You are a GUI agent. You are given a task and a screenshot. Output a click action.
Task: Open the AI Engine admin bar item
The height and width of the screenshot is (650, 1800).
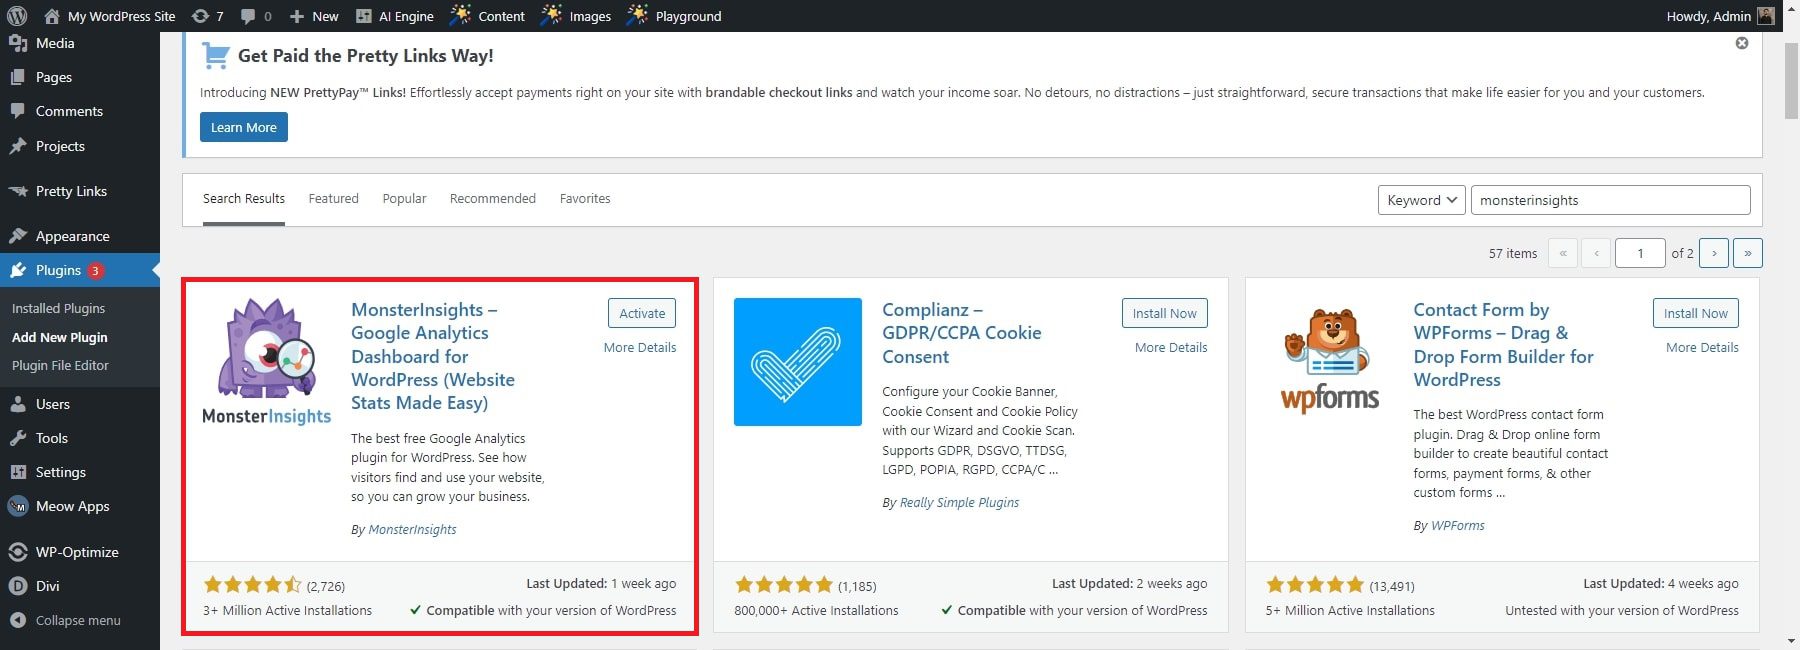pyautogui.click(x=395, y=16)
